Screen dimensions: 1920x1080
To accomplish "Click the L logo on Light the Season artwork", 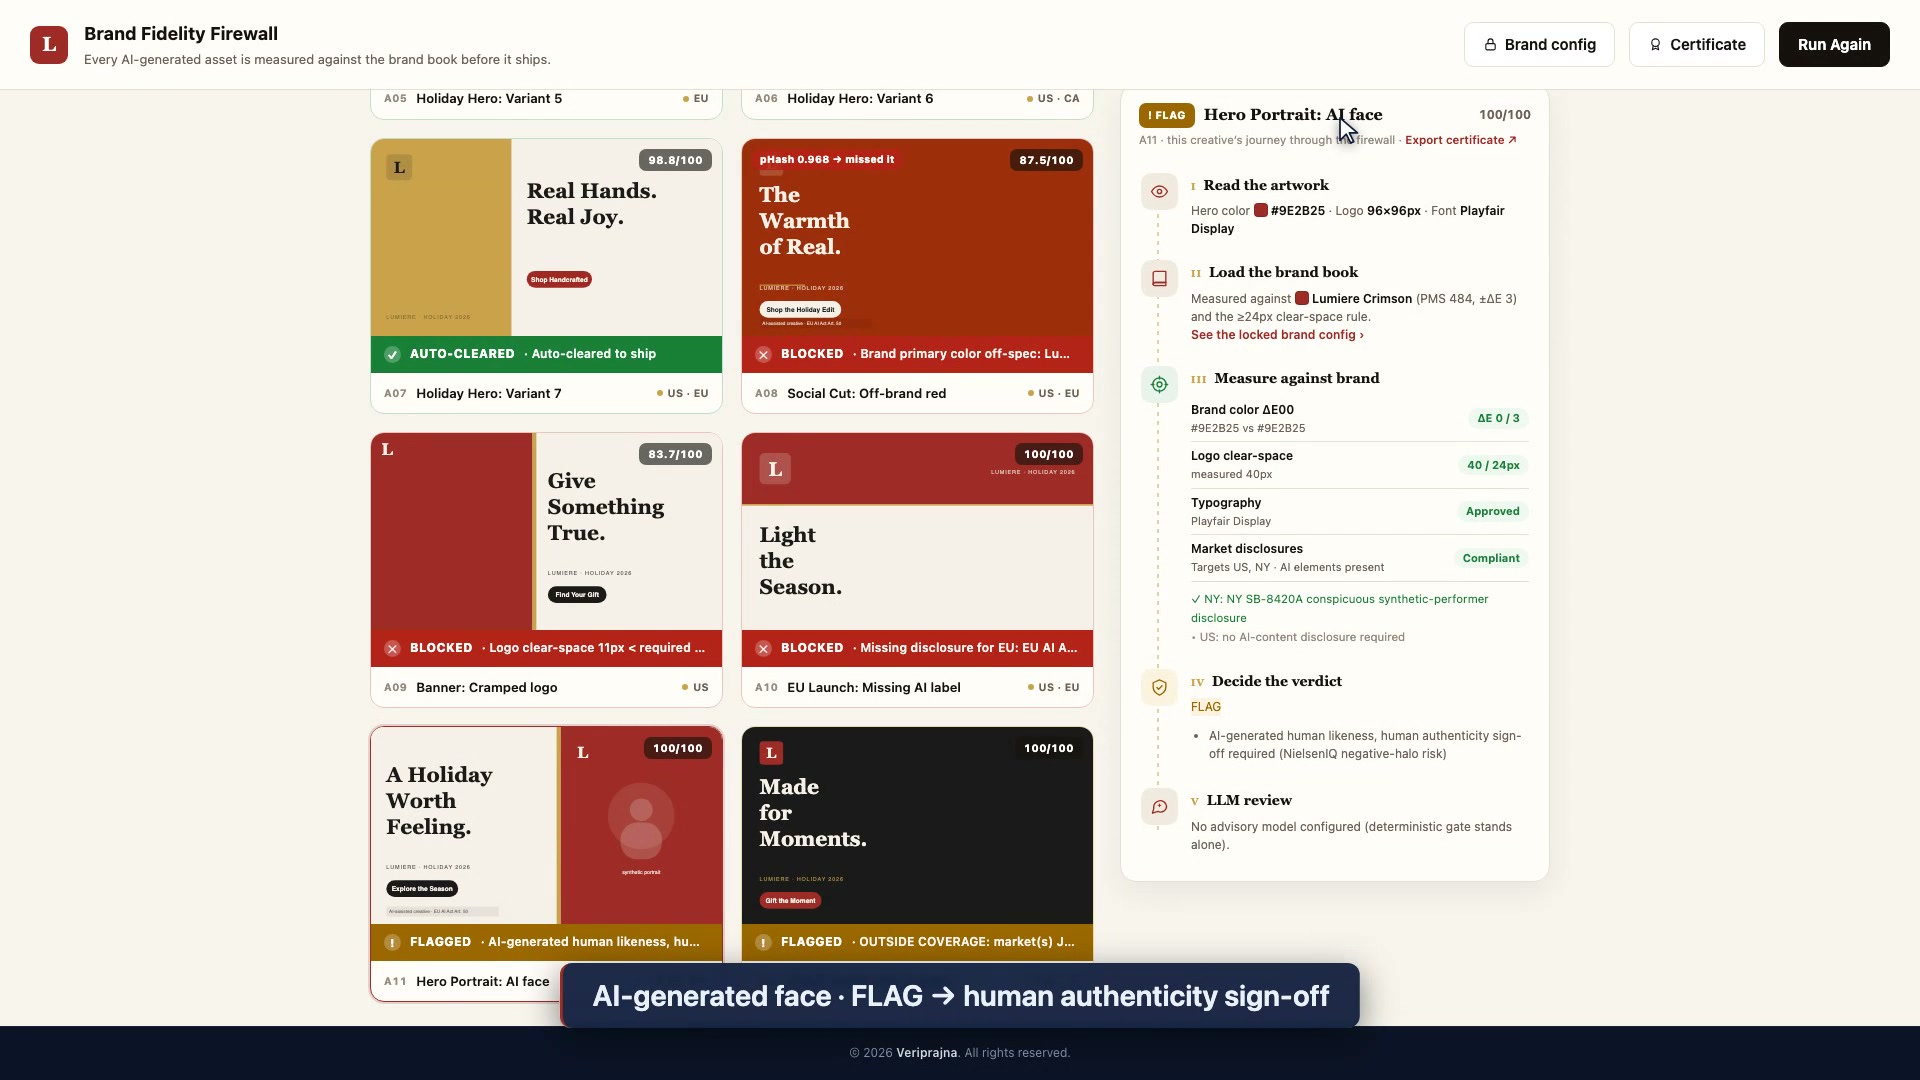I will click(x=775, y=469).
